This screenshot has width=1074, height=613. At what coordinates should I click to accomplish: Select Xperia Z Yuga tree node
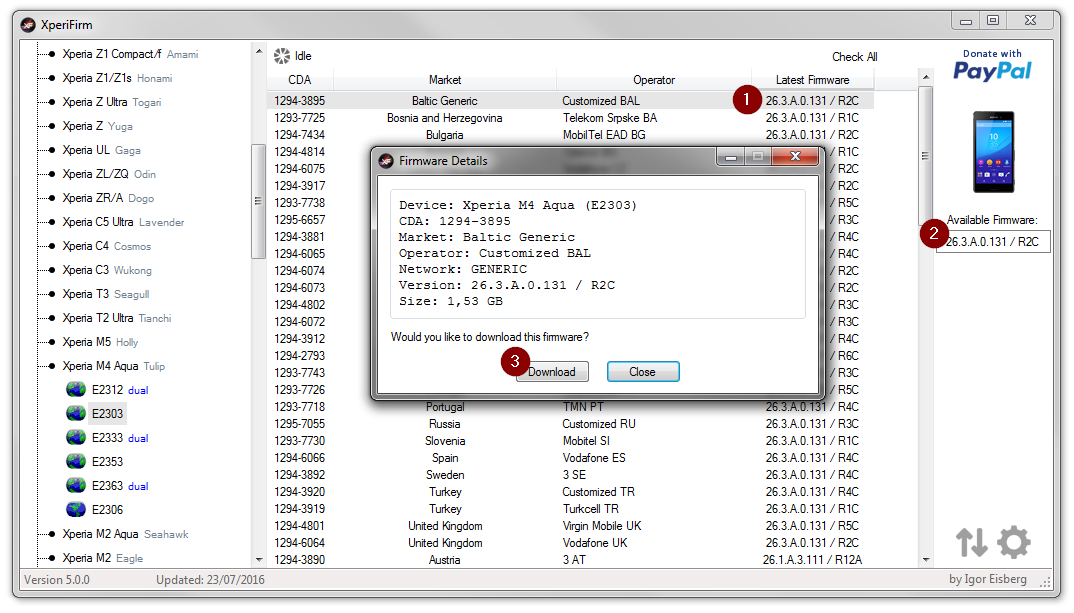coord(97,126)
